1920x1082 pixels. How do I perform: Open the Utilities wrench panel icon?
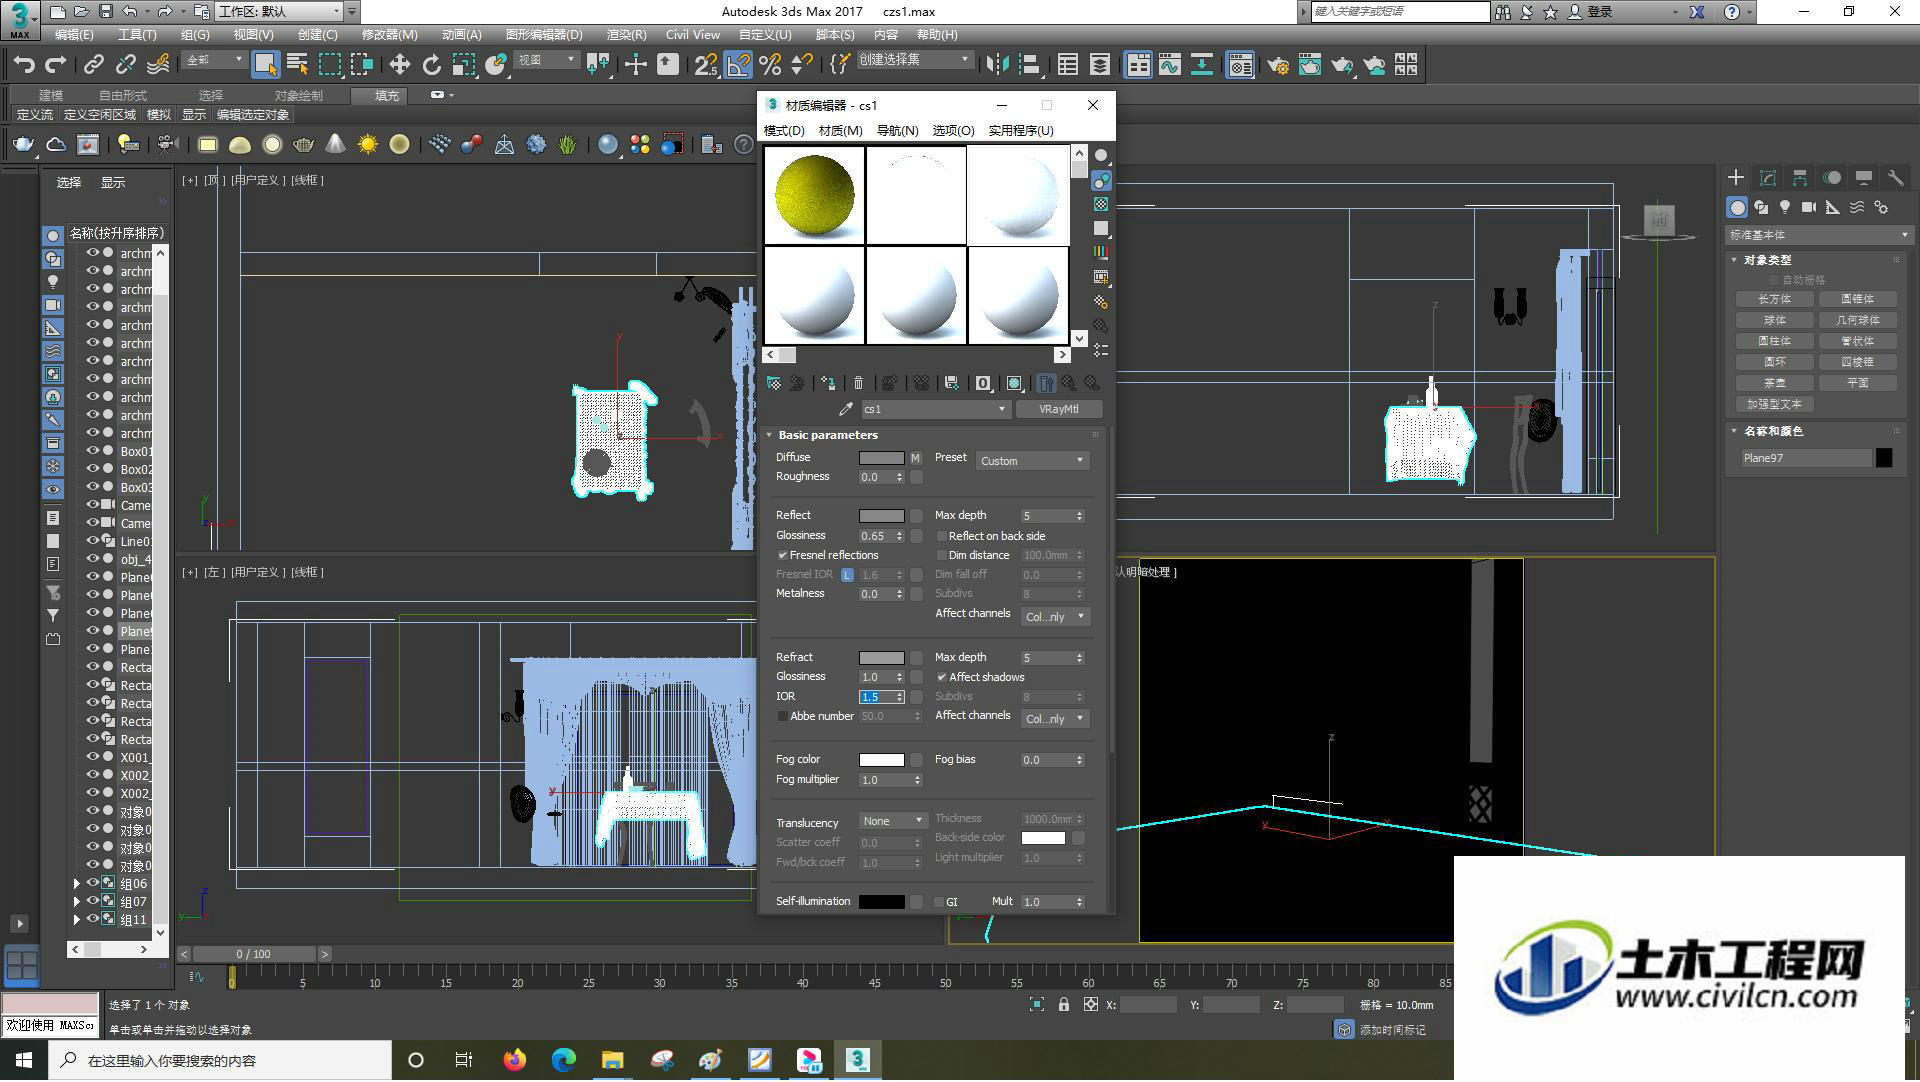click(1896, 178)
